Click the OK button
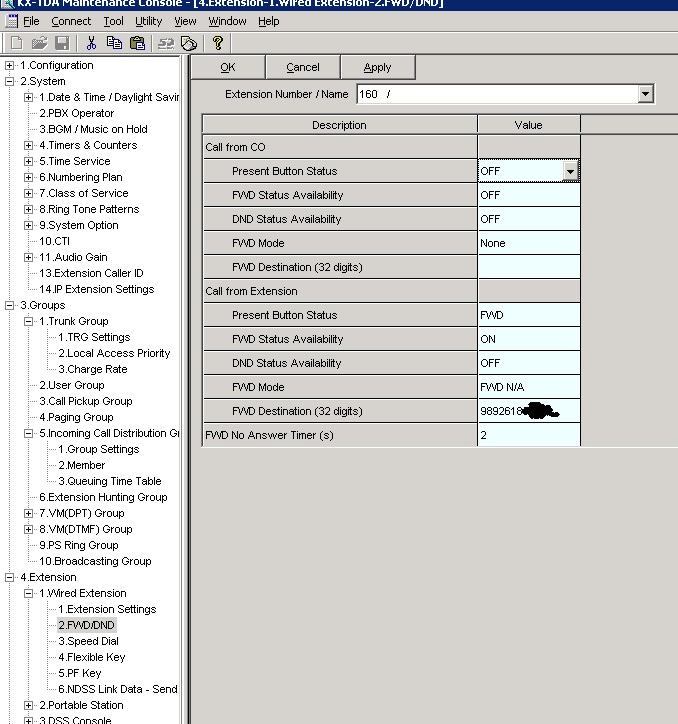This screenshot has height=724, width=678. point(228,67)
